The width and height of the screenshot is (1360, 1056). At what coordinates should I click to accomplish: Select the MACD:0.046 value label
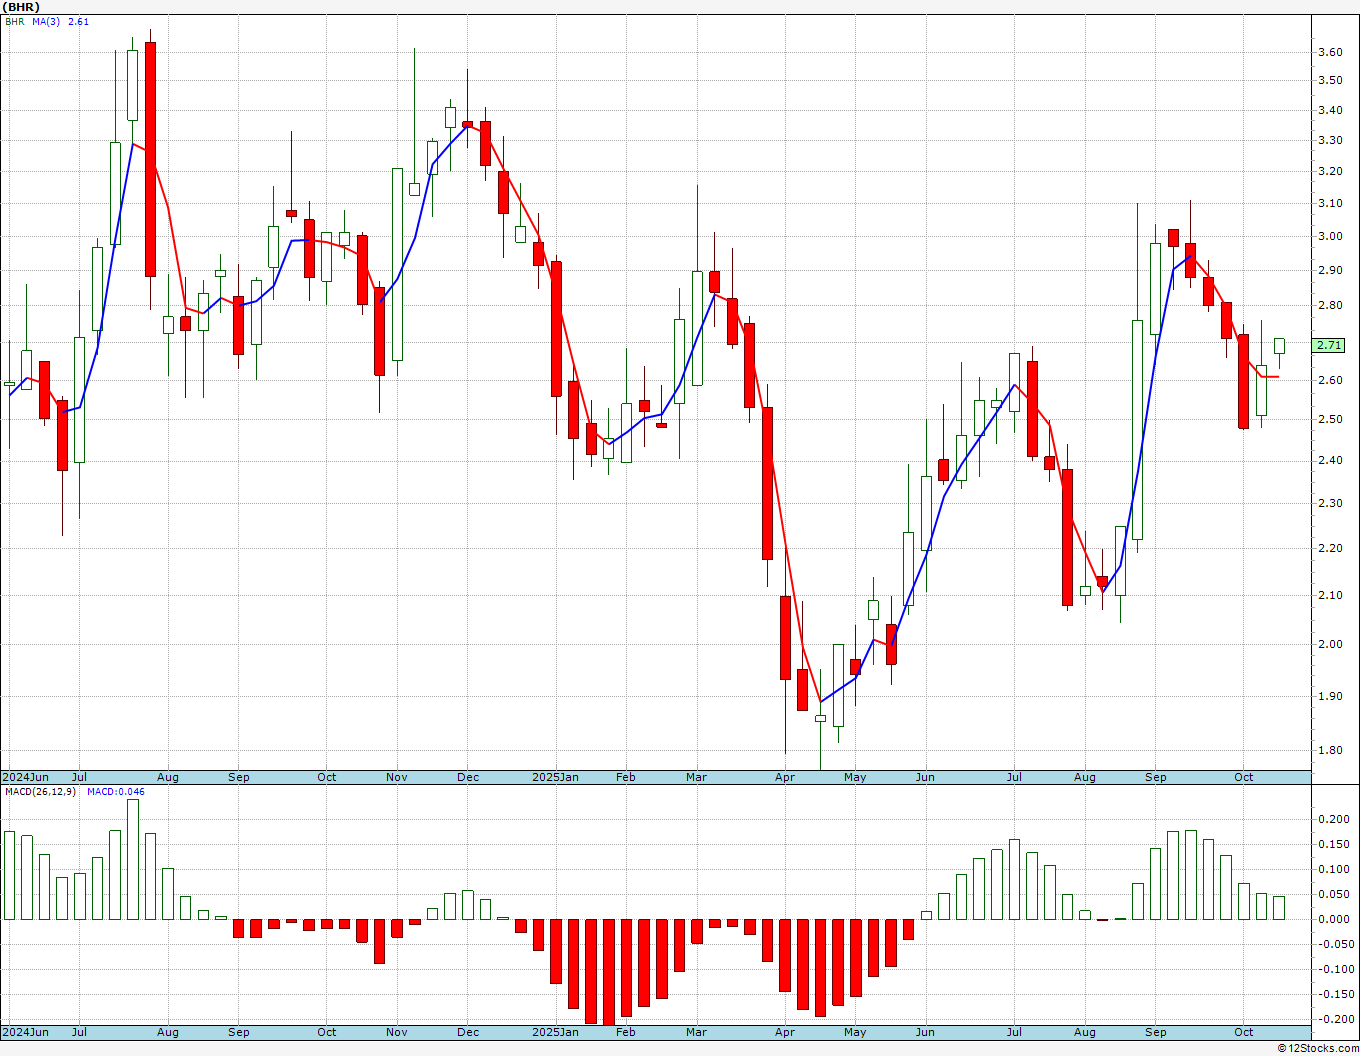tap(115, 792)
